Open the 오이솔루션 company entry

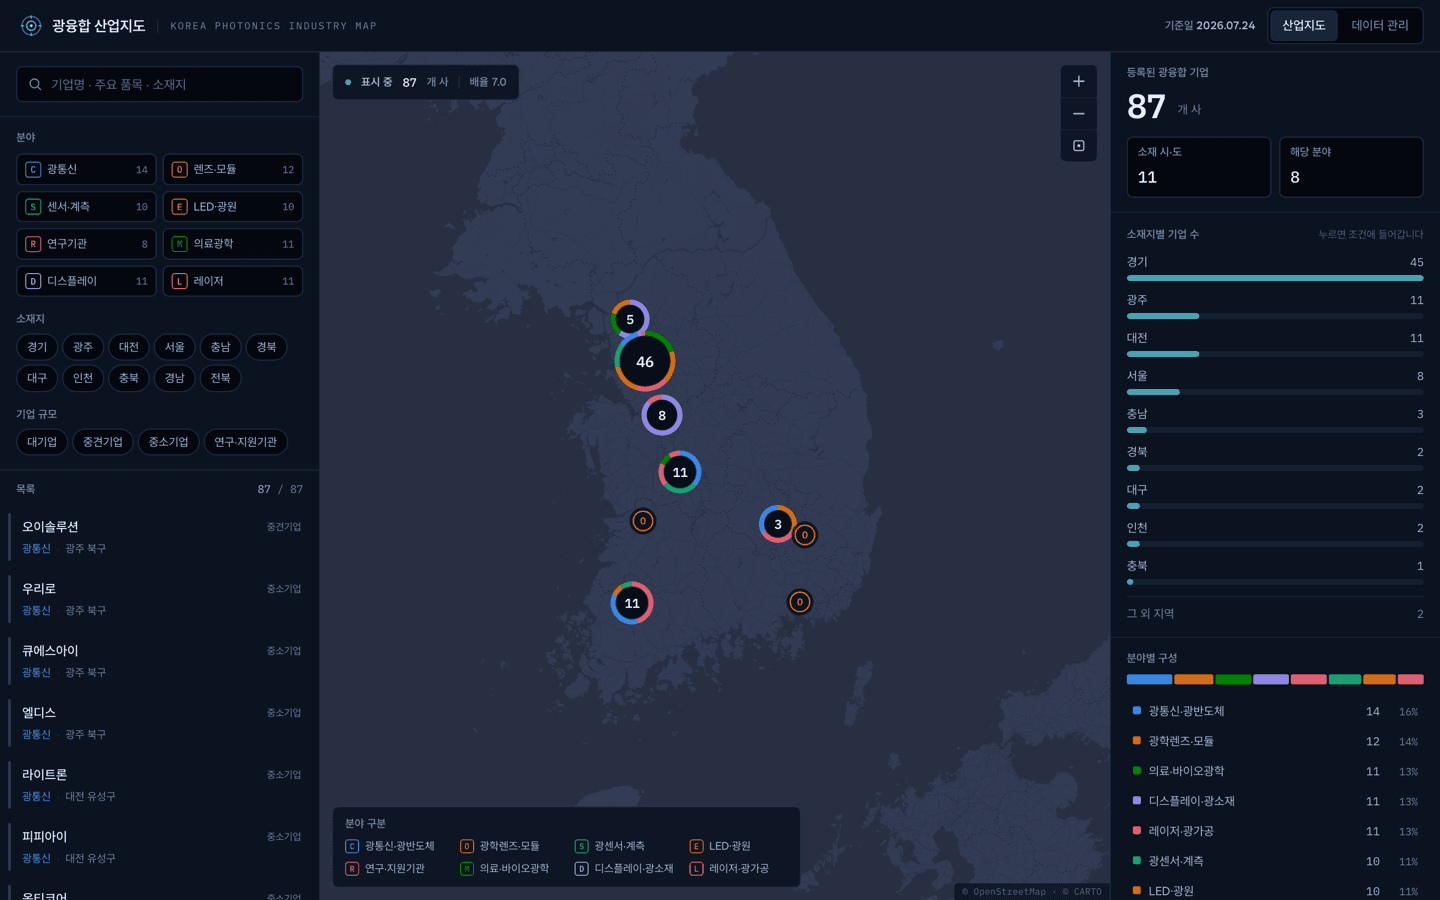(x=160, y=537)
